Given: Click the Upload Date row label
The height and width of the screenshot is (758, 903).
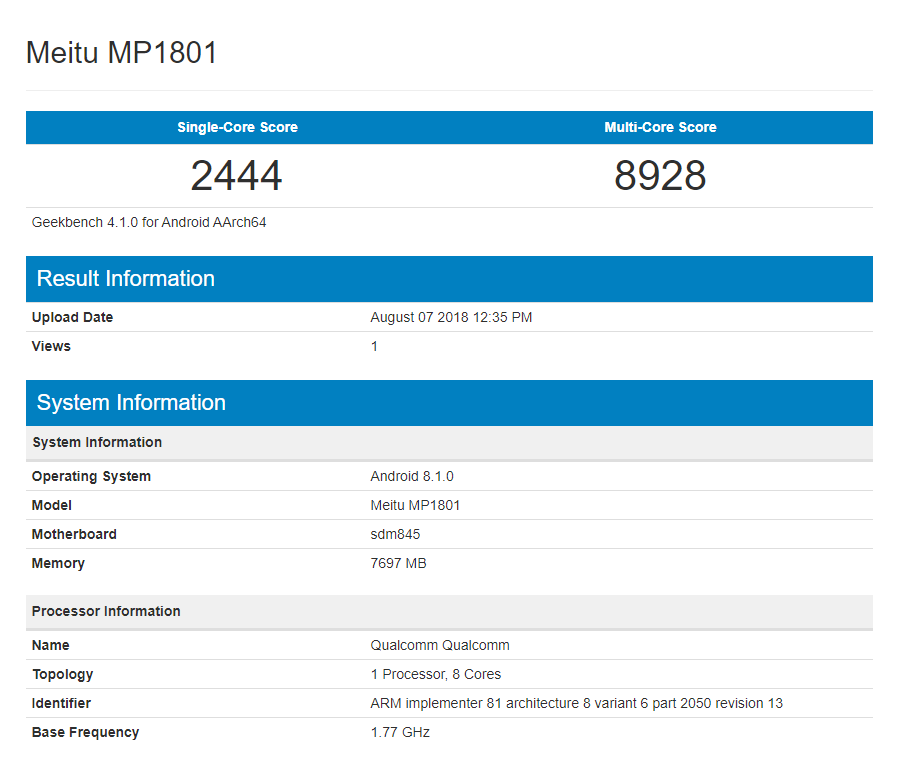Looking at the screenshot, I should point(72,317).
